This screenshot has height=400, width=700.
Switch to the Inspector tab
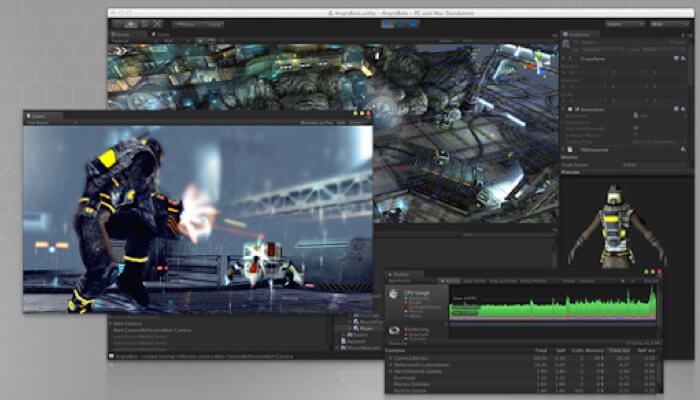[x=580, y=34]
